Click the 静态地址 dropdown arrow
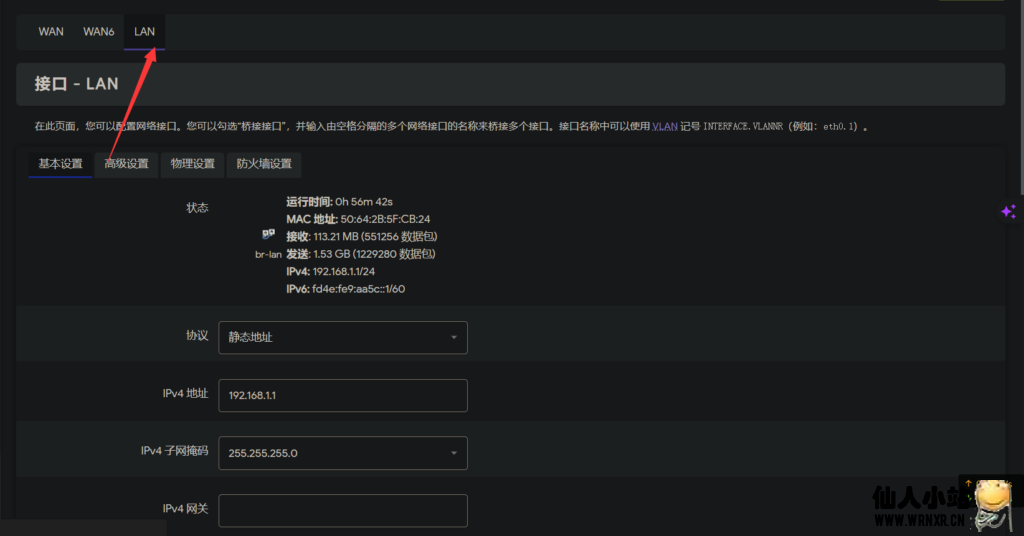 click(454, 338)
